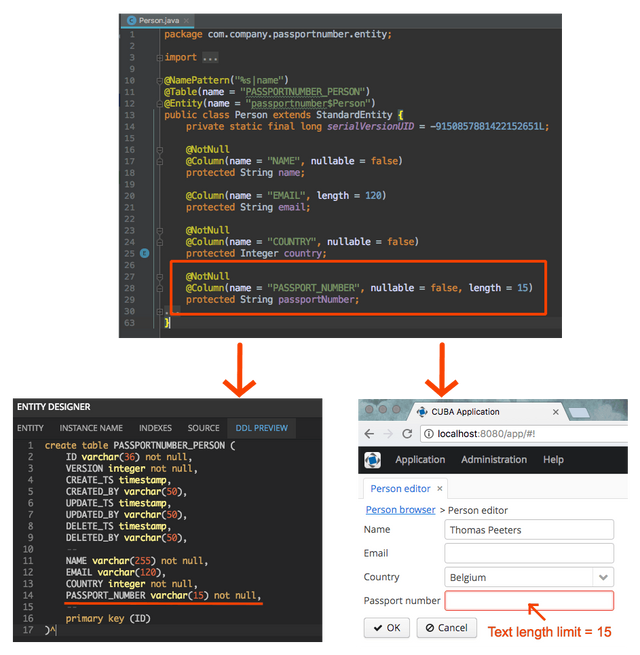Switch to the INSTANCE NAME tab
This screenshot has height=655, width=640.
tap(91, 428)
